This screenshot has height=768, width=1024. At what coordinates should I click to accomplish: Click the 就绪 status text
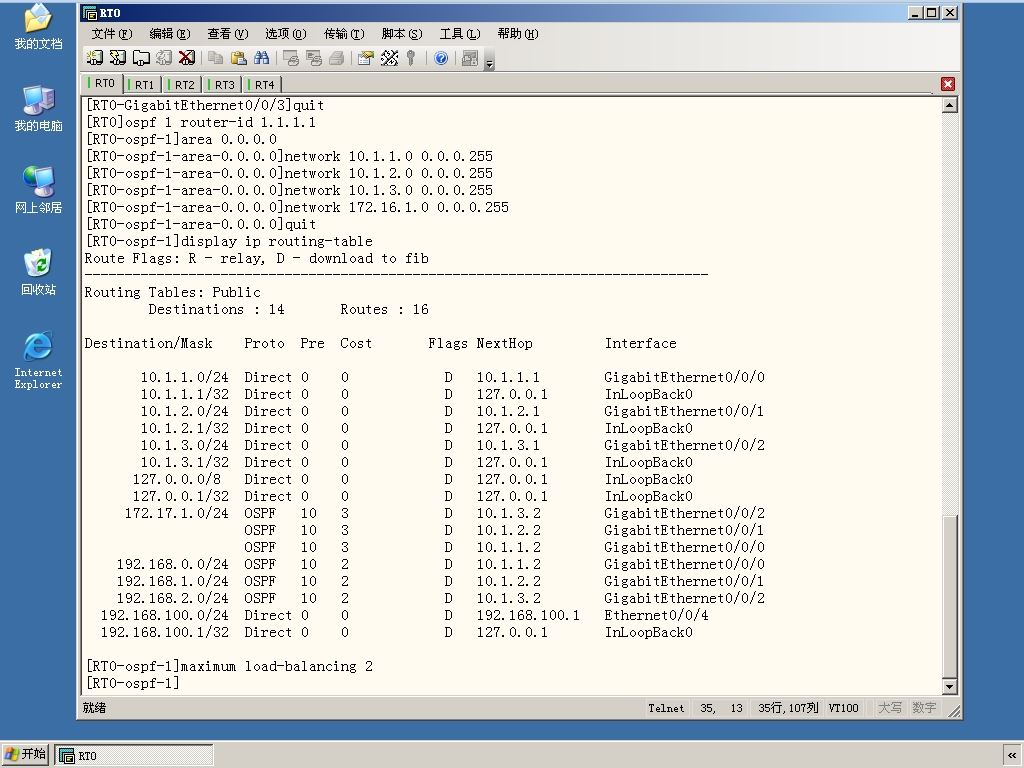click(95, 708)
